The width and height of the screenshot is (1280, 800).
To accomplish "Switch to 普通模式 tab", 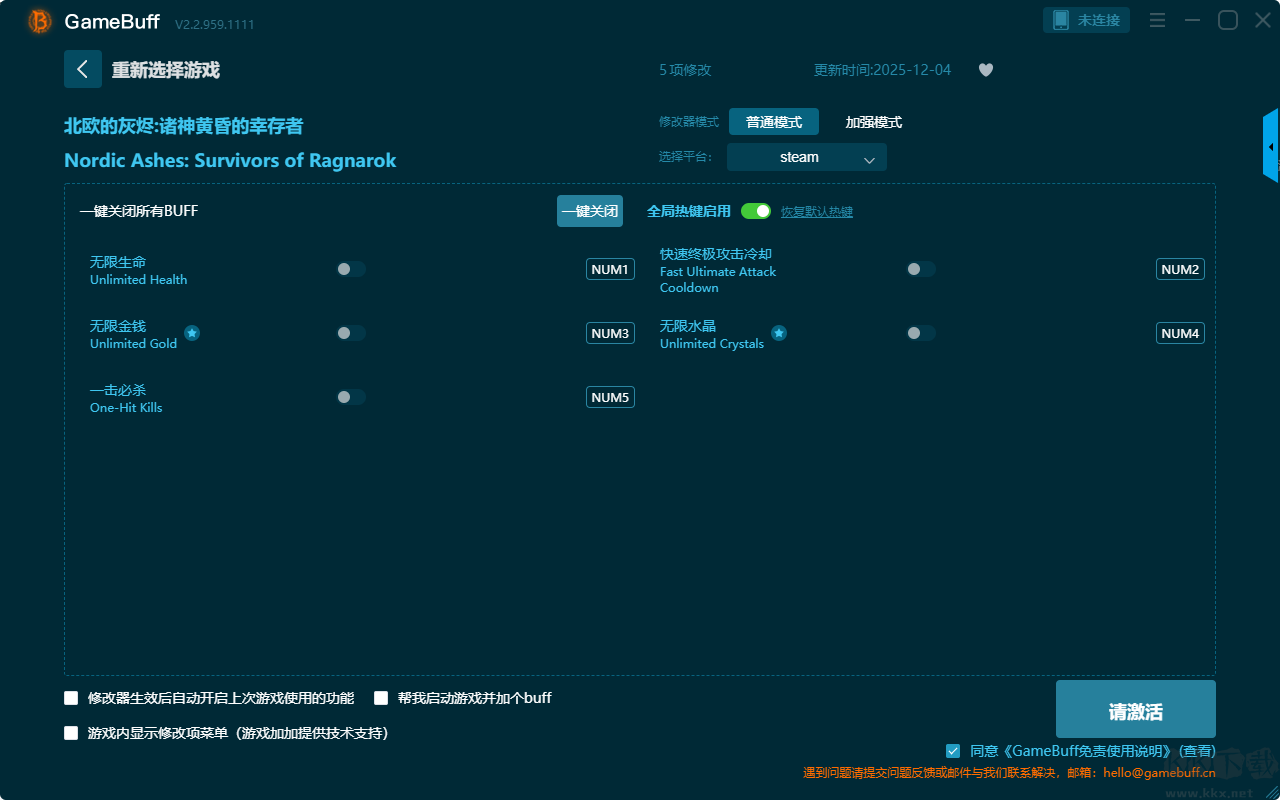I will tap(773, 122).
